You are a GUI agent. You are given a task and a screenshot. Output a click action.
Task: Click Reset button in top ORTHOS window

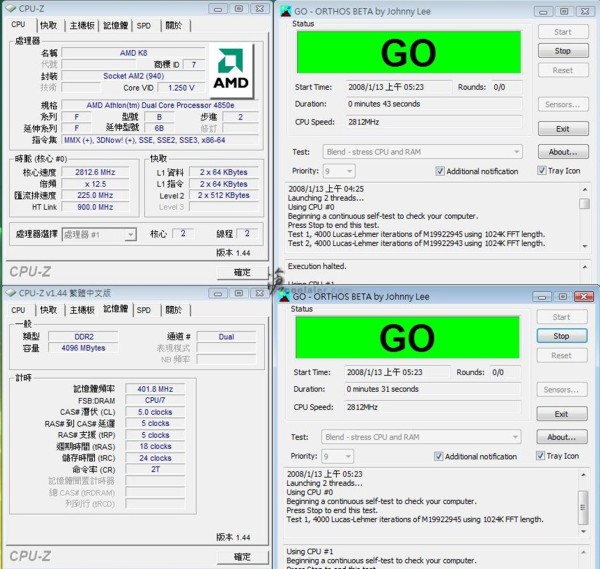[x=563, y=70]
